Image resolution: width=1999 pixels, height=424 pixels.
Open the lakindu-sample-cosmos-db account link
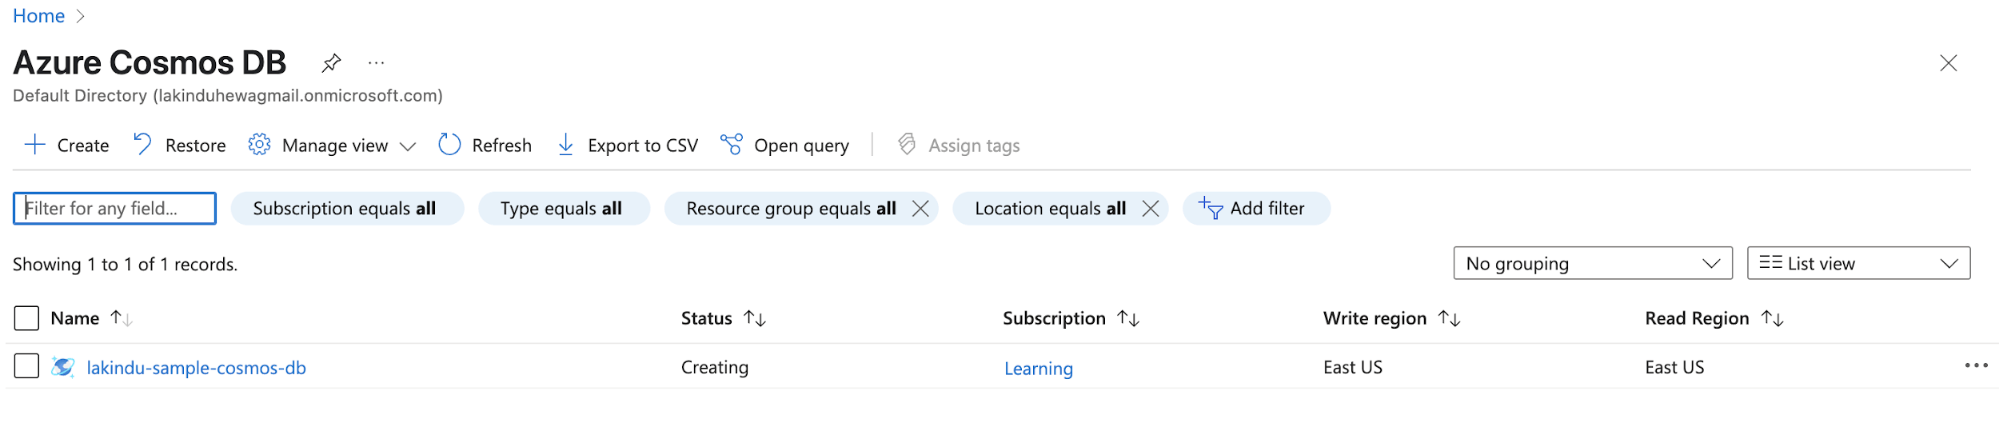[196, 367]
